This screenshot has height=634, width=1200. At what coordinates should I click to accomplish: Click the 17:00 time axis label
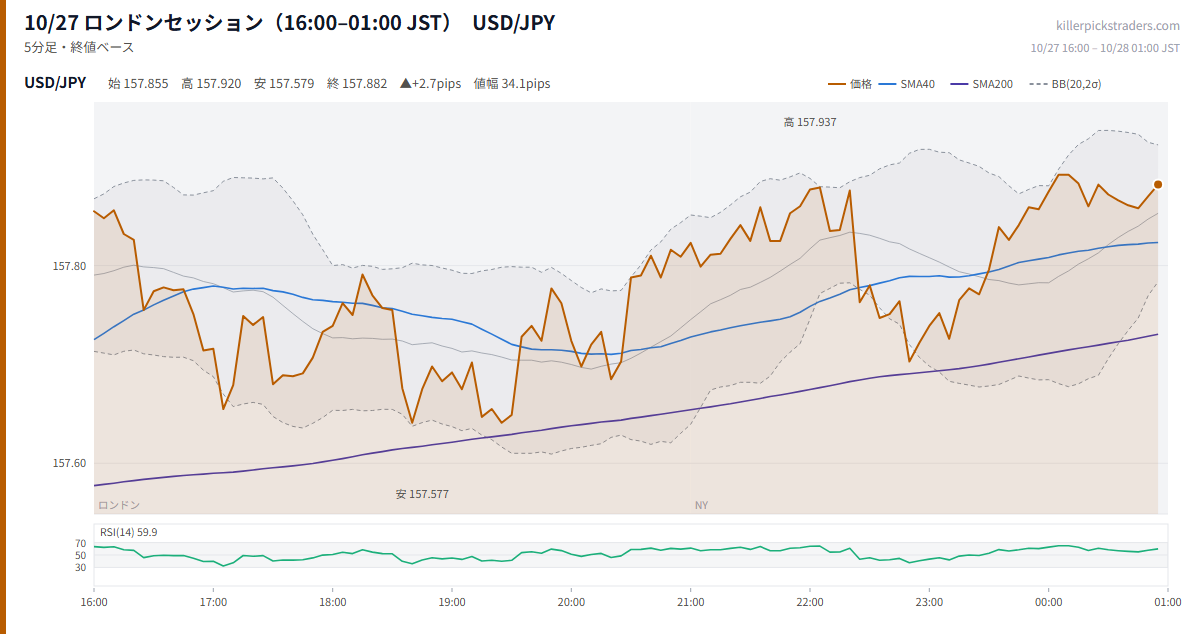[x=213, y=603]
